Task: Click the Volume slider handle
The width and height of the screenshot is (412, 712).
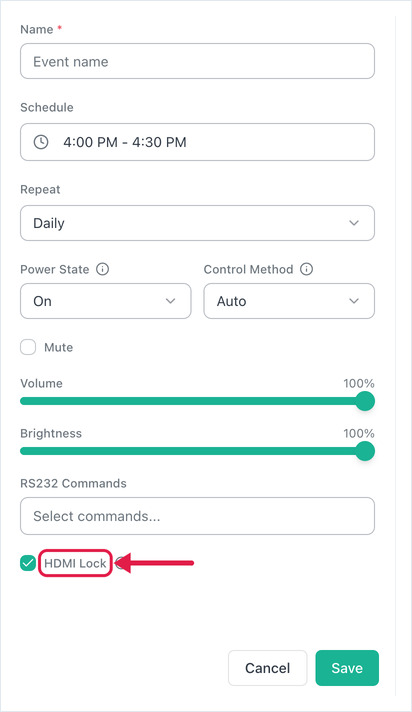Action: 365,401
